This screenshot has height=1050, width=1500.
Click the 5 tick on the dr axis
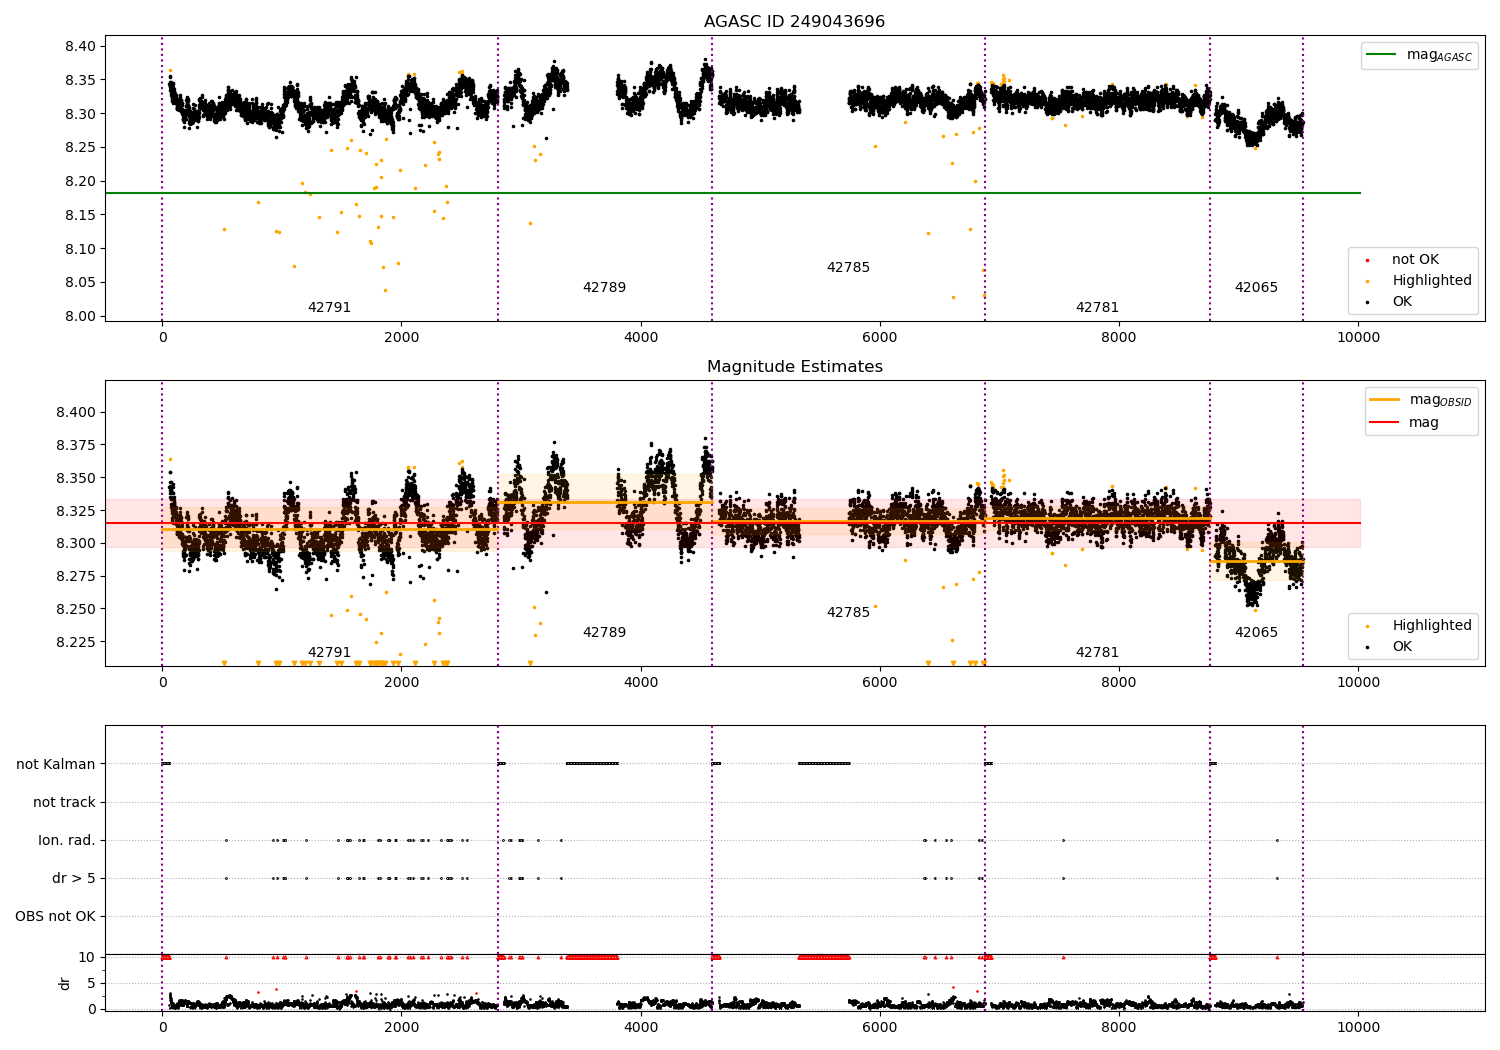click(92, 984)
